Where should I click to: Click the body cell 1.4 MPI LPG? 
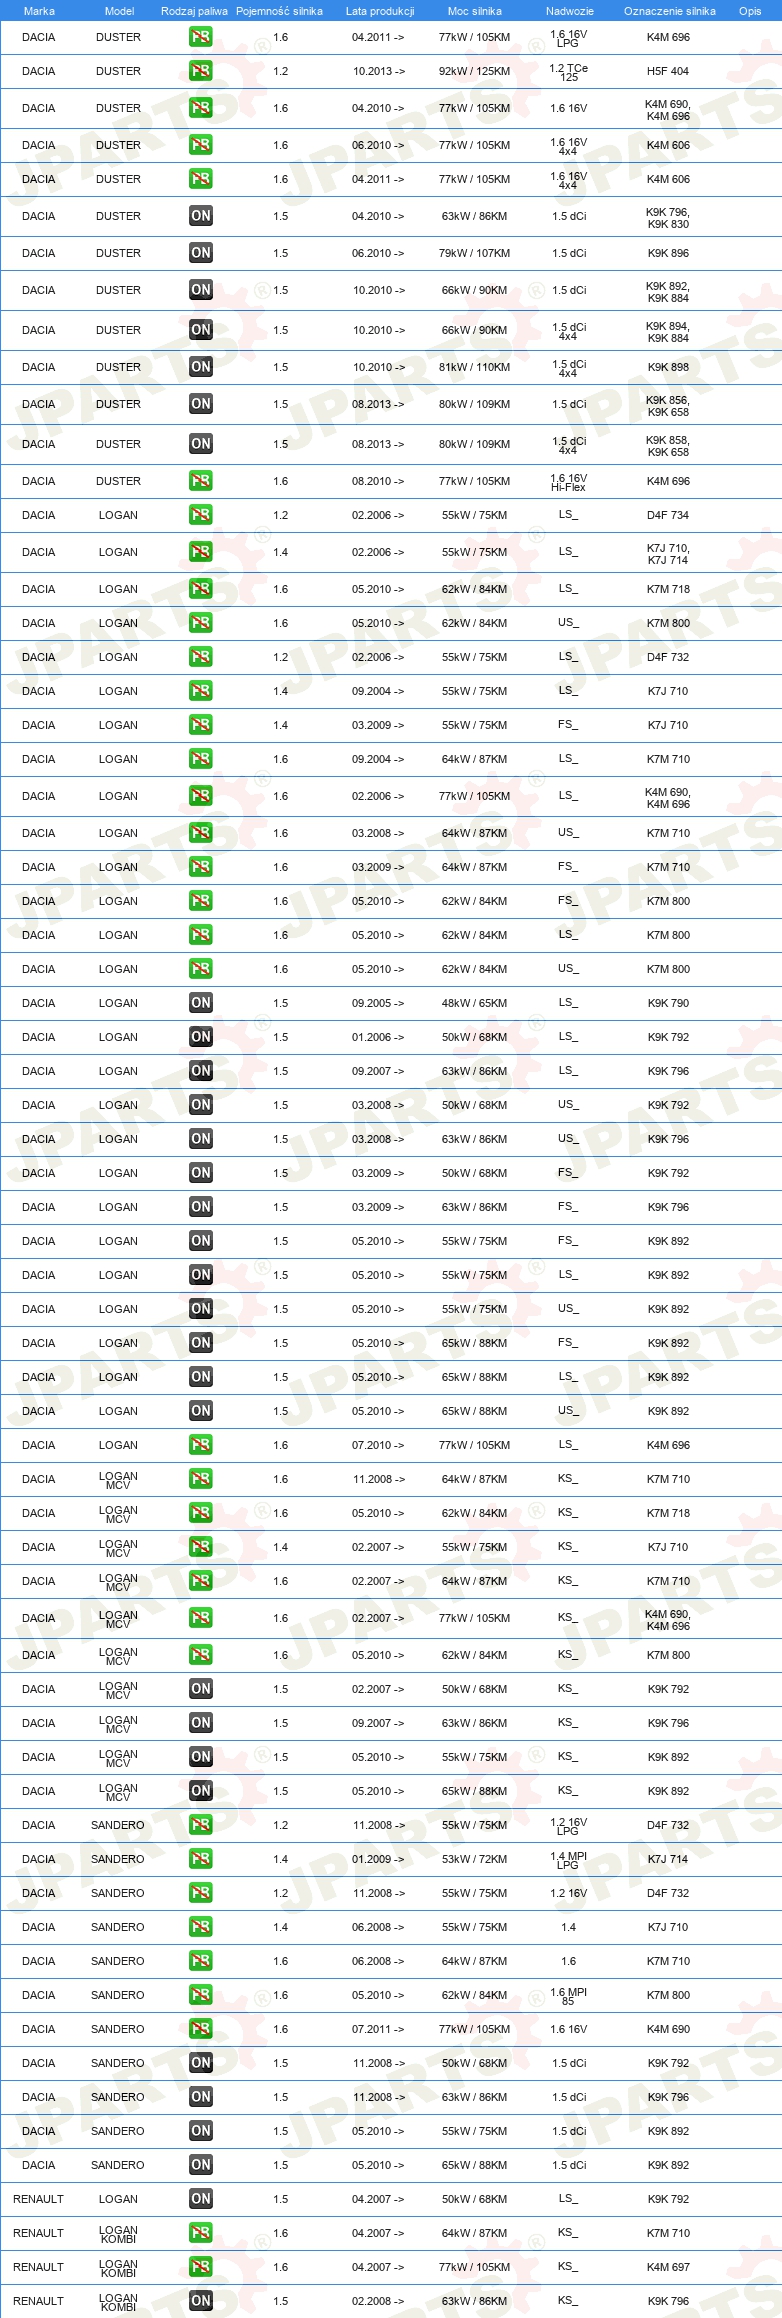[x=569, y=1860]
